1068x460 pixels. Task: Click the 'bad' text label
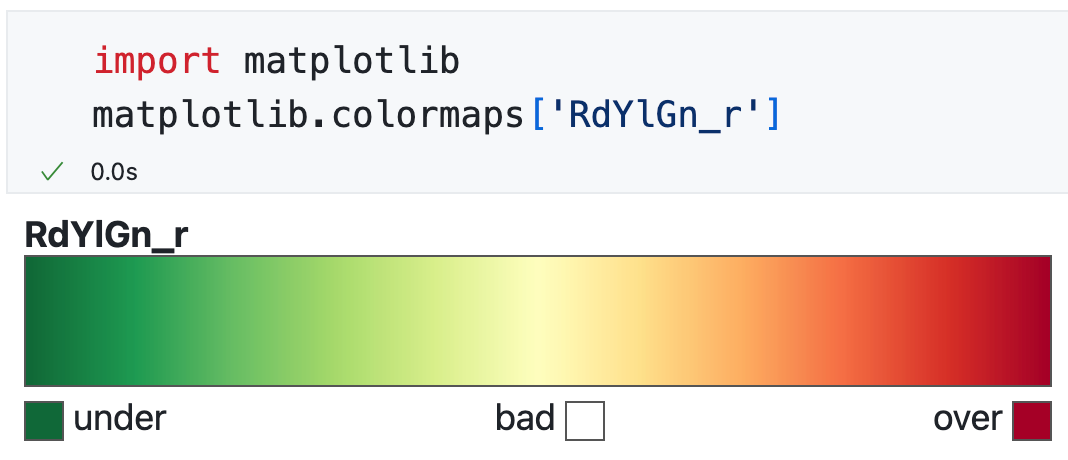point(525,418)
